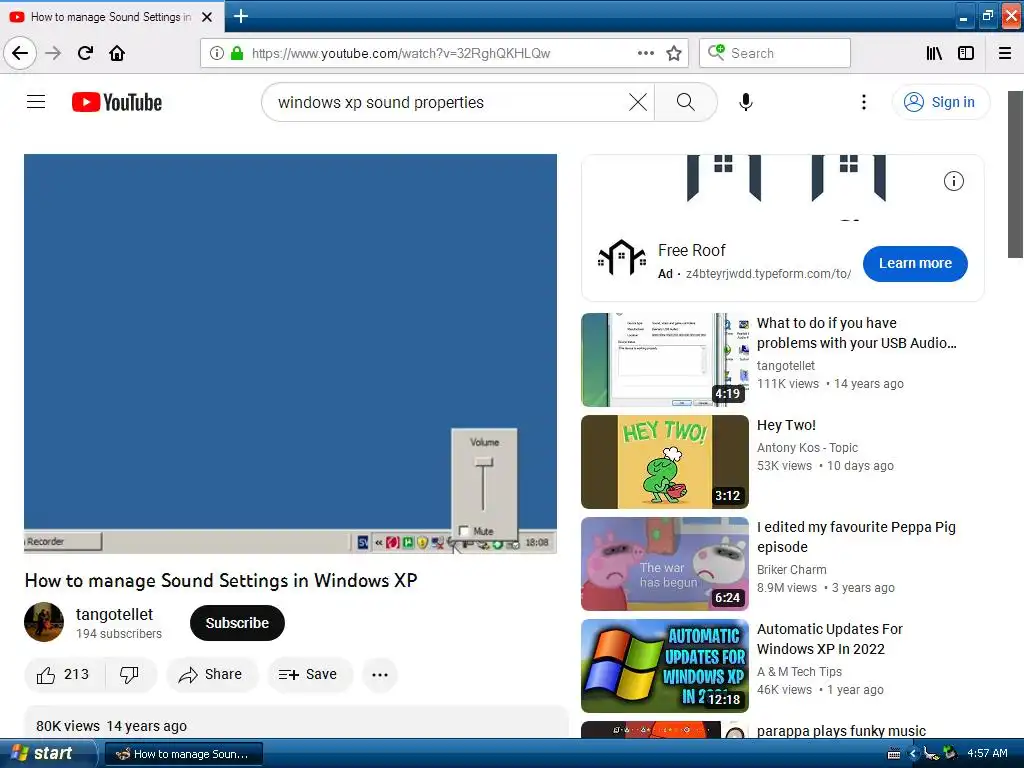Bookmark this page with the star icon

point(674,53)
